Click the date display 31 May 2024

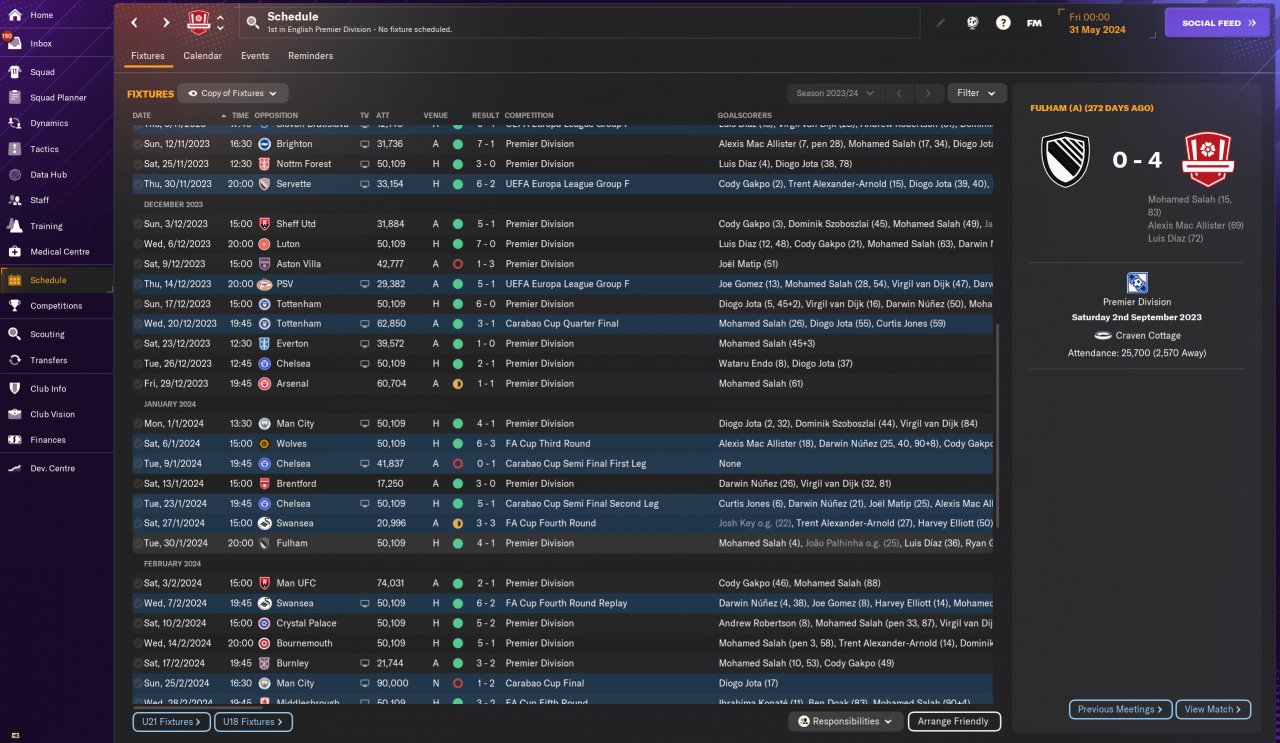pyautogui.click(x=1097, y=30)
